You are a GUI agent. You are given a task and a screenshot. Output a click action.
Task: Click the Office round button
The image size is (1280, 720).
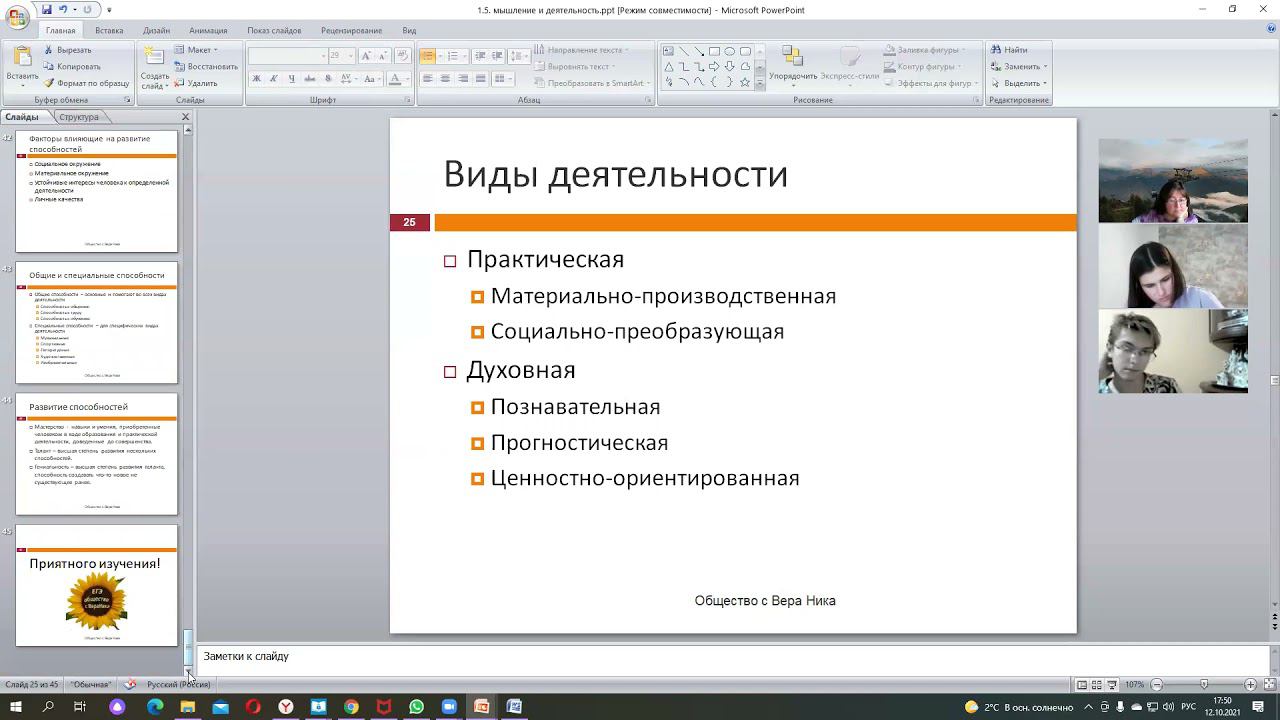pos(17,17)
